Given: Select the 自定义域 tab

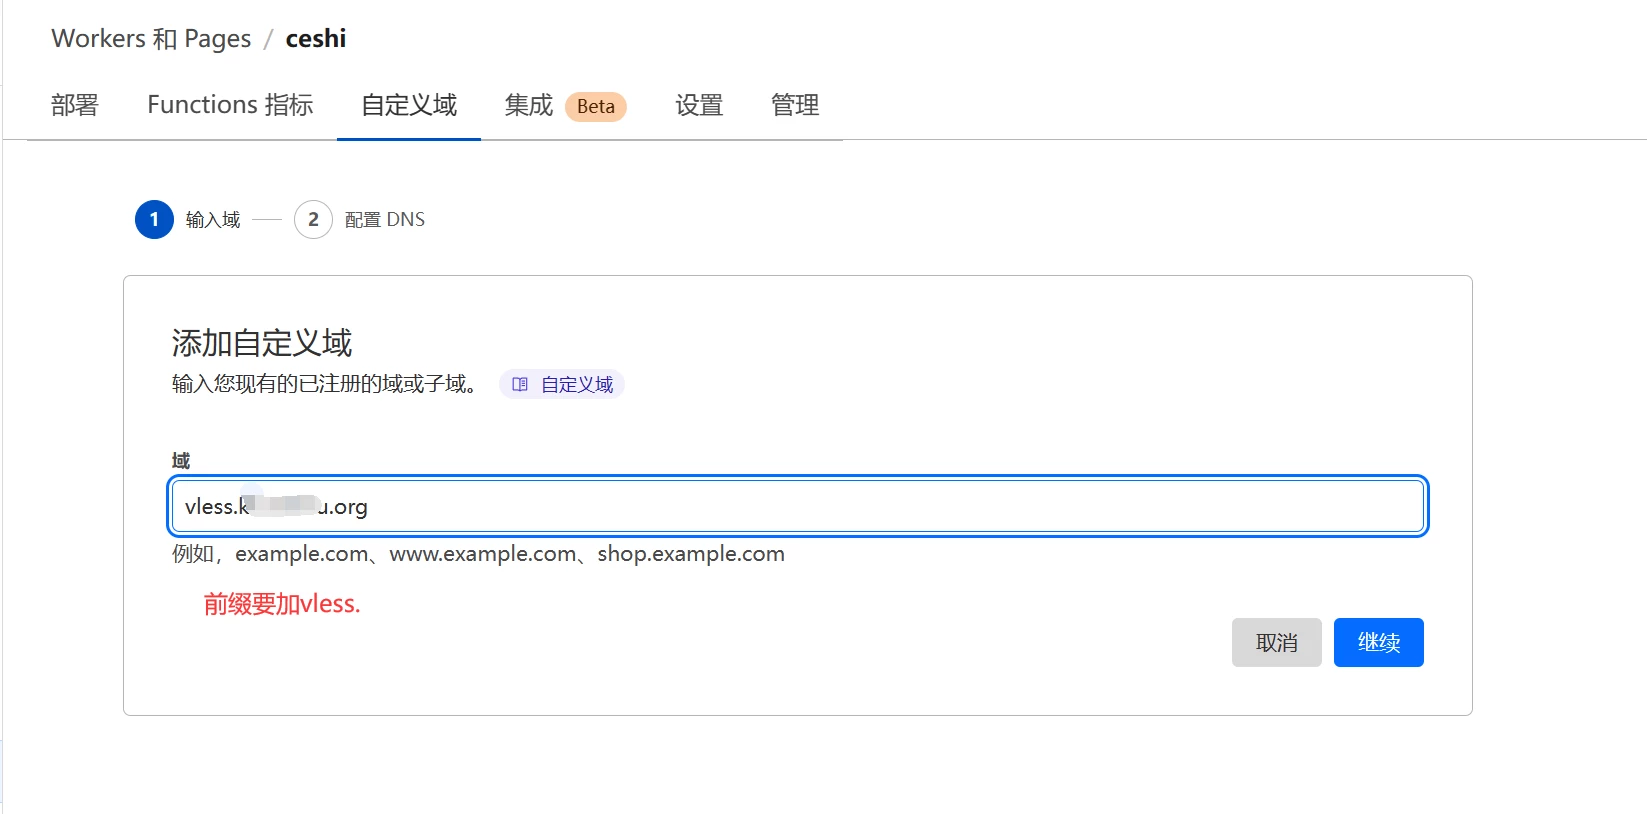Looking at the screenshot, I should (409, 105).
